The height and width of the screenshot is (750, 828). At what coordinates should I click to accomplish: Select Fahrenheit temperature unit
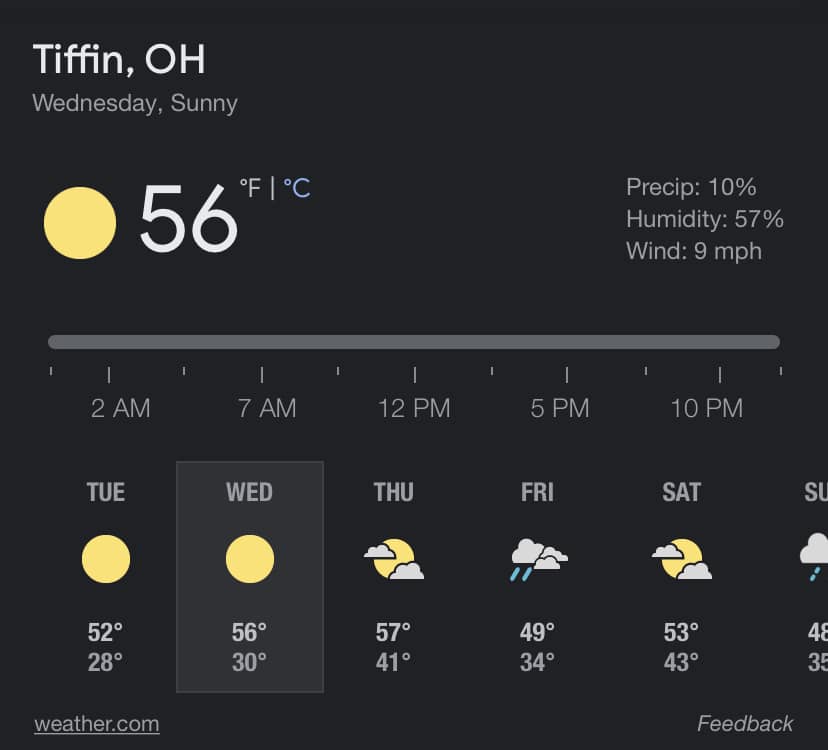249,188
